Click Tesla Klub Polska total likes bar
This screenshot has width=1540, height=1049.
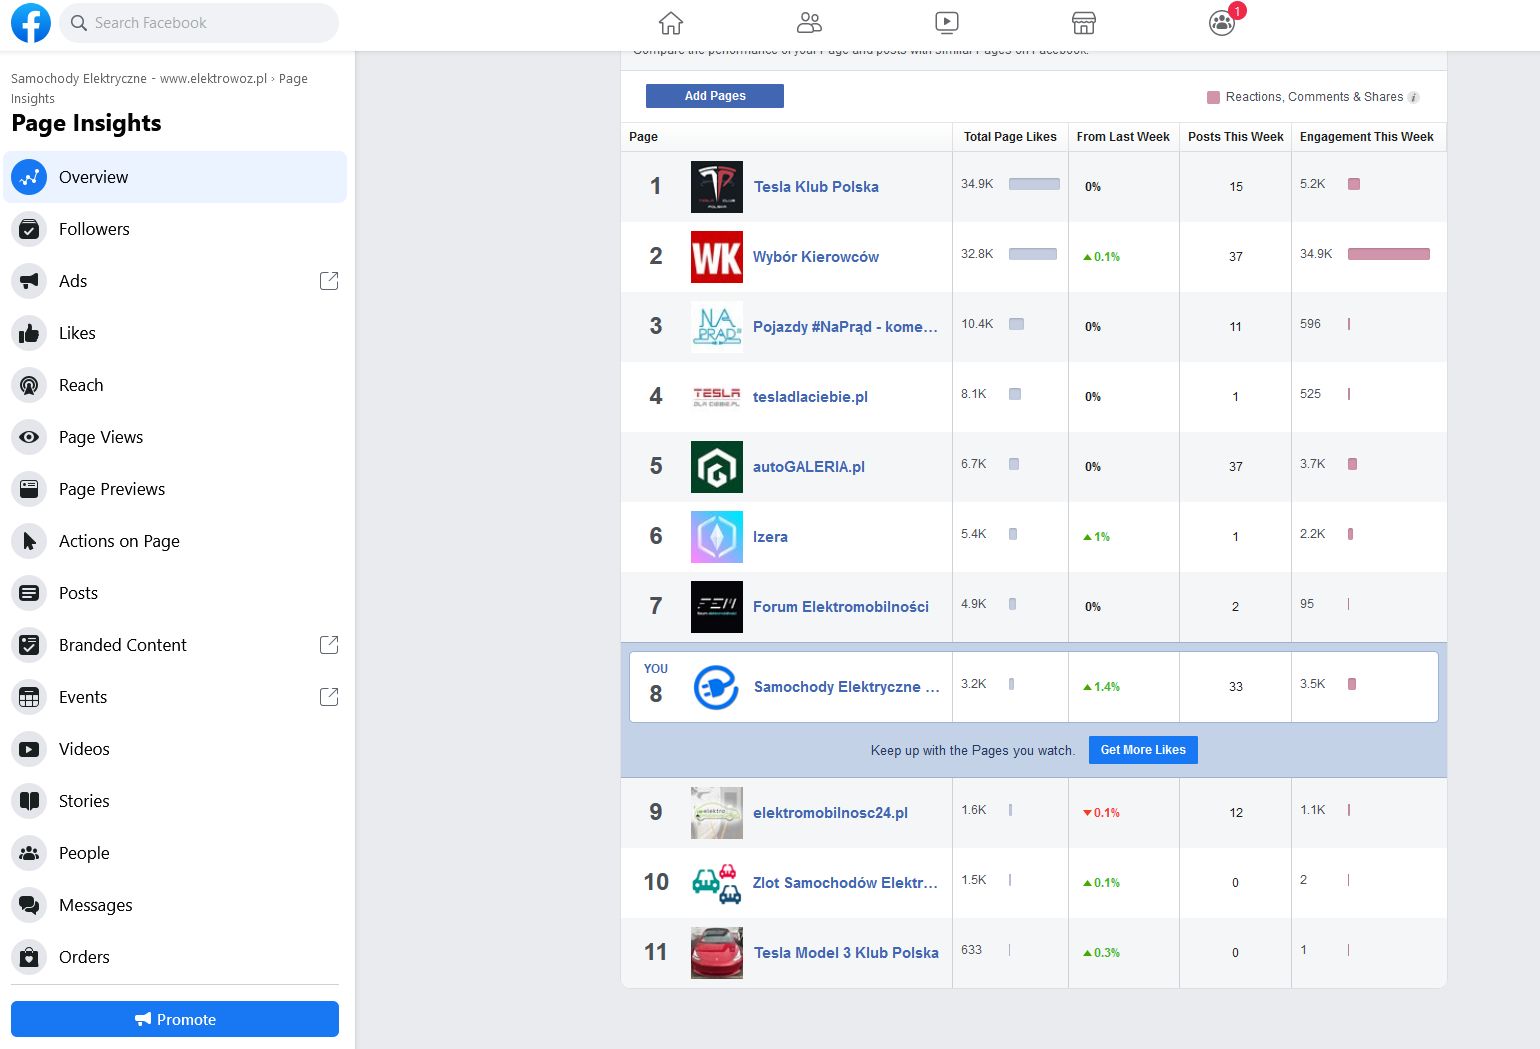tap(1034, 184)
